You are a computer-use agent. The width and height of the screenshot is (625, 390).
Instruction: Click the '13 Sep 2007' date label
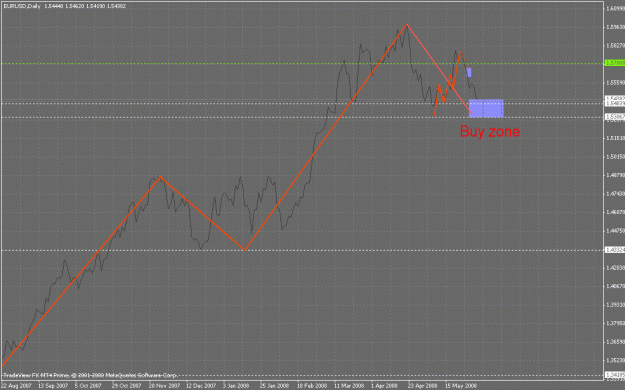(53, 386)
